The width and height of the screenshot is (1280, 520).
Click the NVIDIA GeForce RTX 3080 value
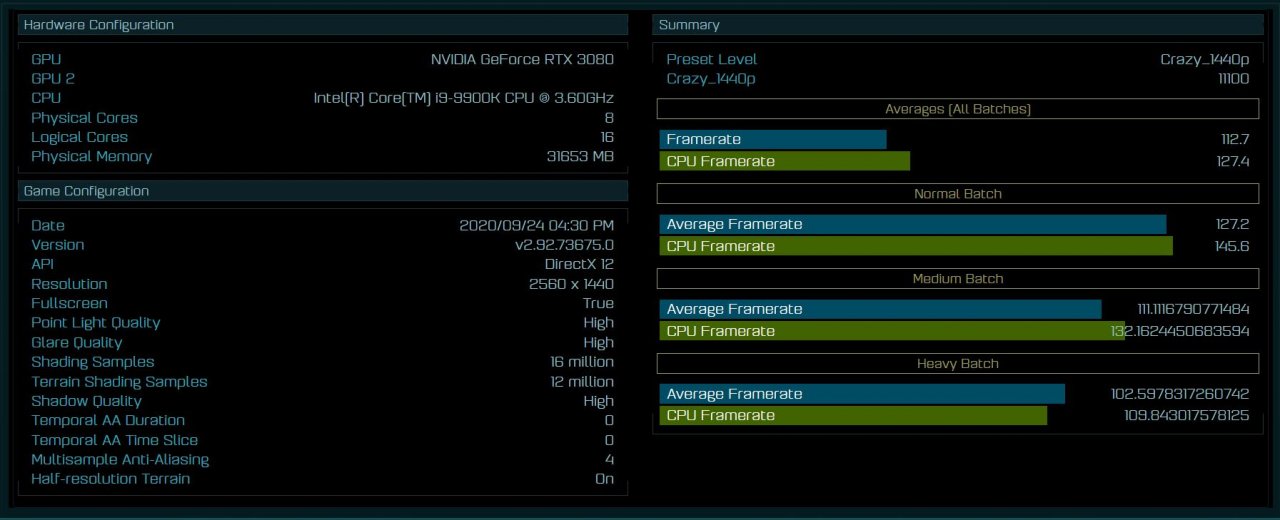point(522,59)
